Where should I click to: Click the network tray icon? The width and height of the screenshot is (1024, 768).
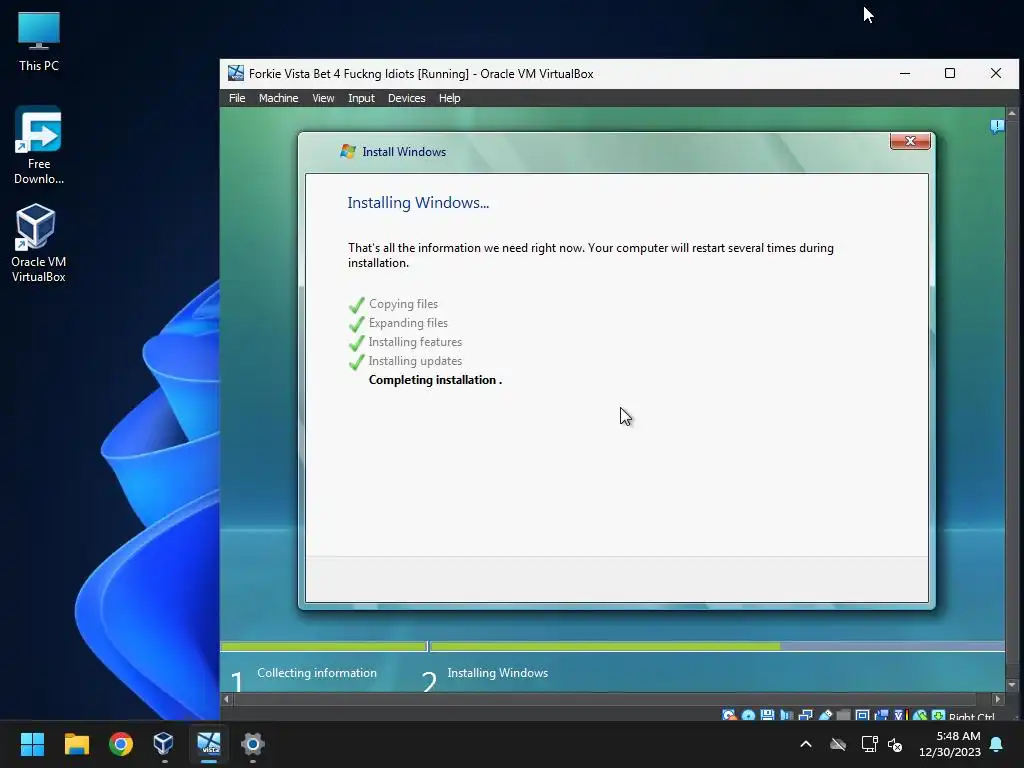pyautogui.click(x=869, y=744)
